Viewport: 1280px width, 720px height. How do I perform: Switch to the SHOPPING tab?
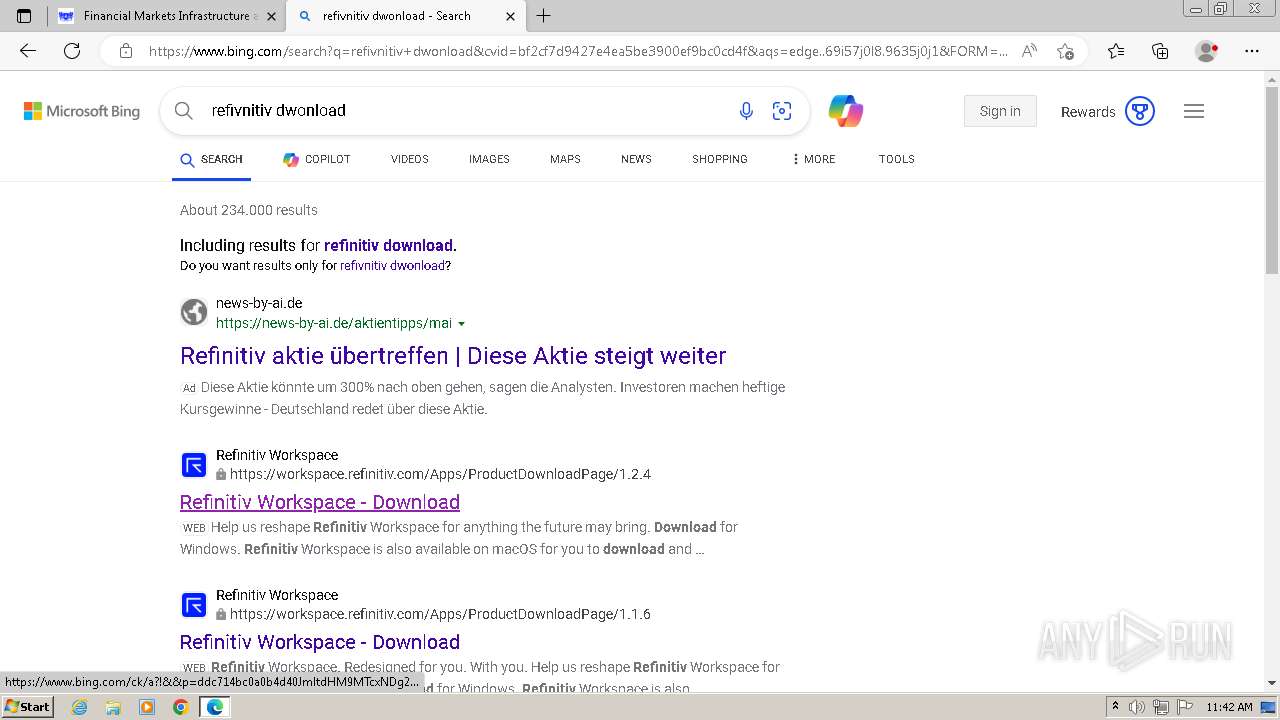(x=720, y=159)
